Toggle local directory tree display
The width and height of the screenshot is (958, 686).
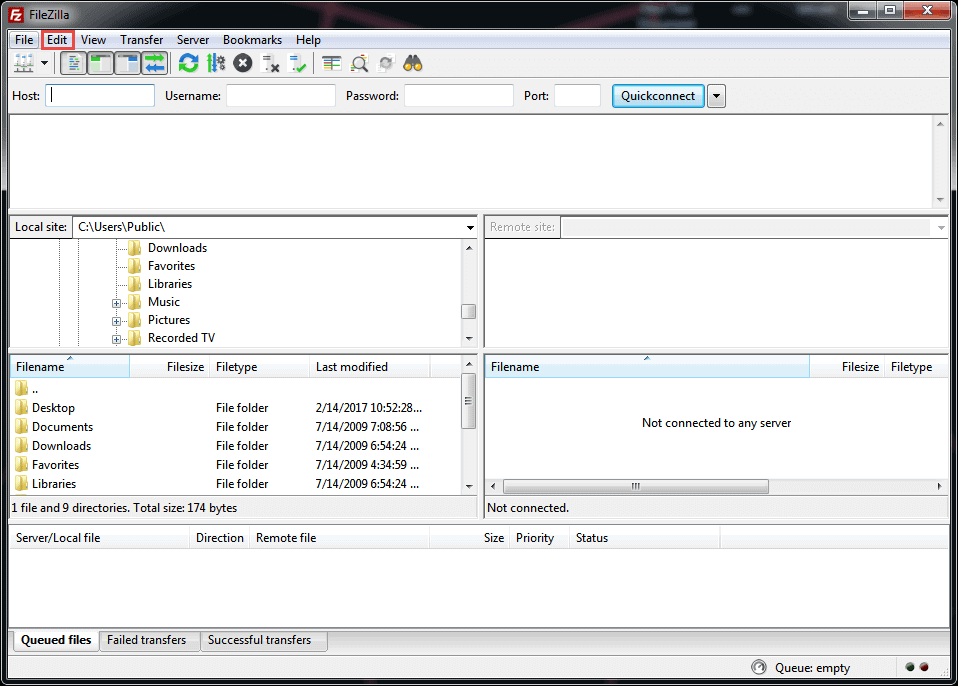[101, 63]
